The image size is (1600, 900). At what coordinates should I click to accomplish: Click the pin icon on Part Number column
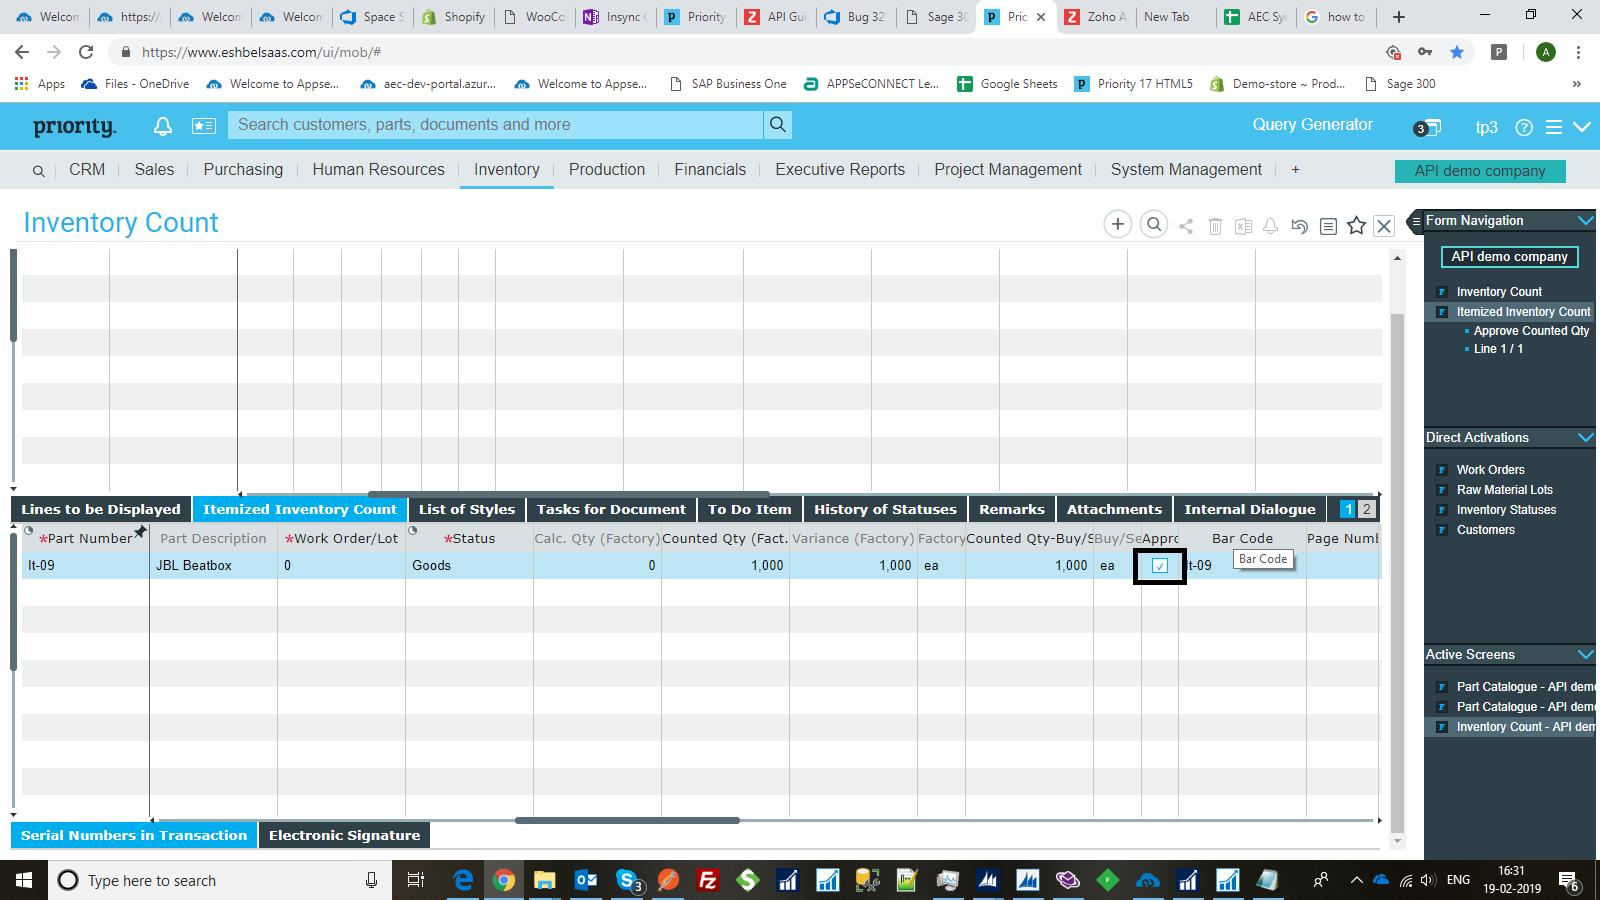click(x=141, y=532)
